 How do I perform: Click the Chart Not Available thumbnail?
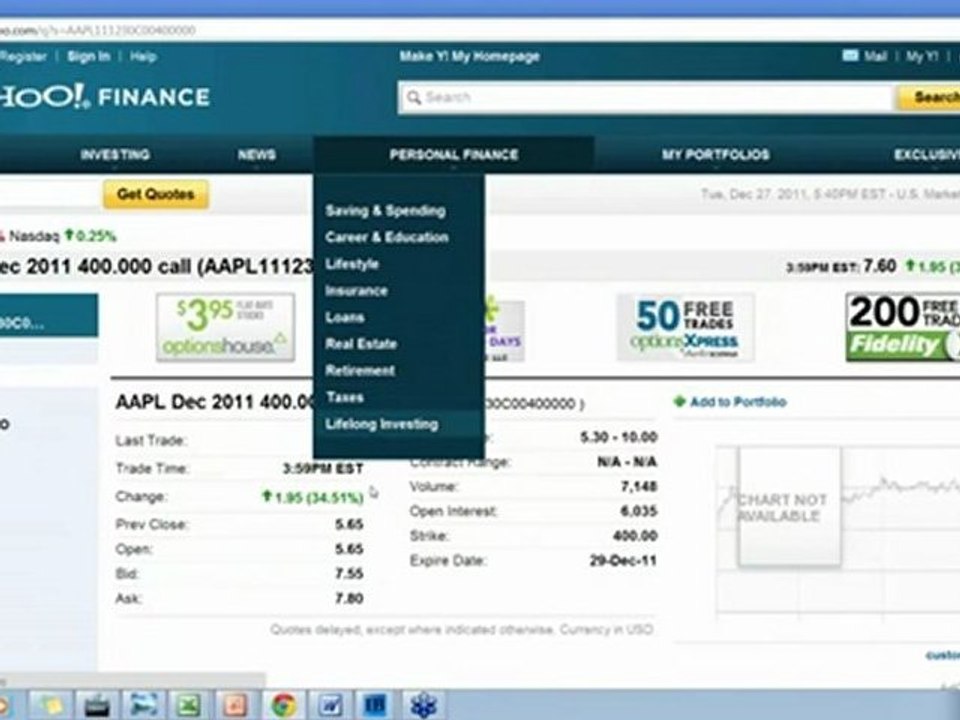click(789, 507)
